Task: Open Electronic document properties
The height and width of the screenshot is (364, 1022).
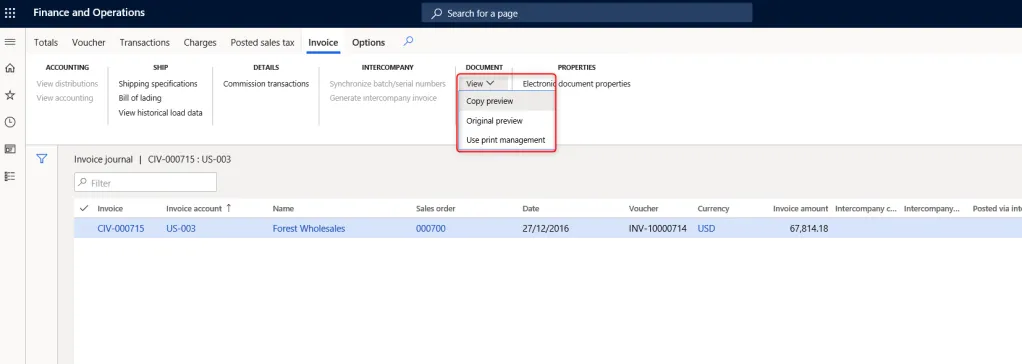Action: 577,83
